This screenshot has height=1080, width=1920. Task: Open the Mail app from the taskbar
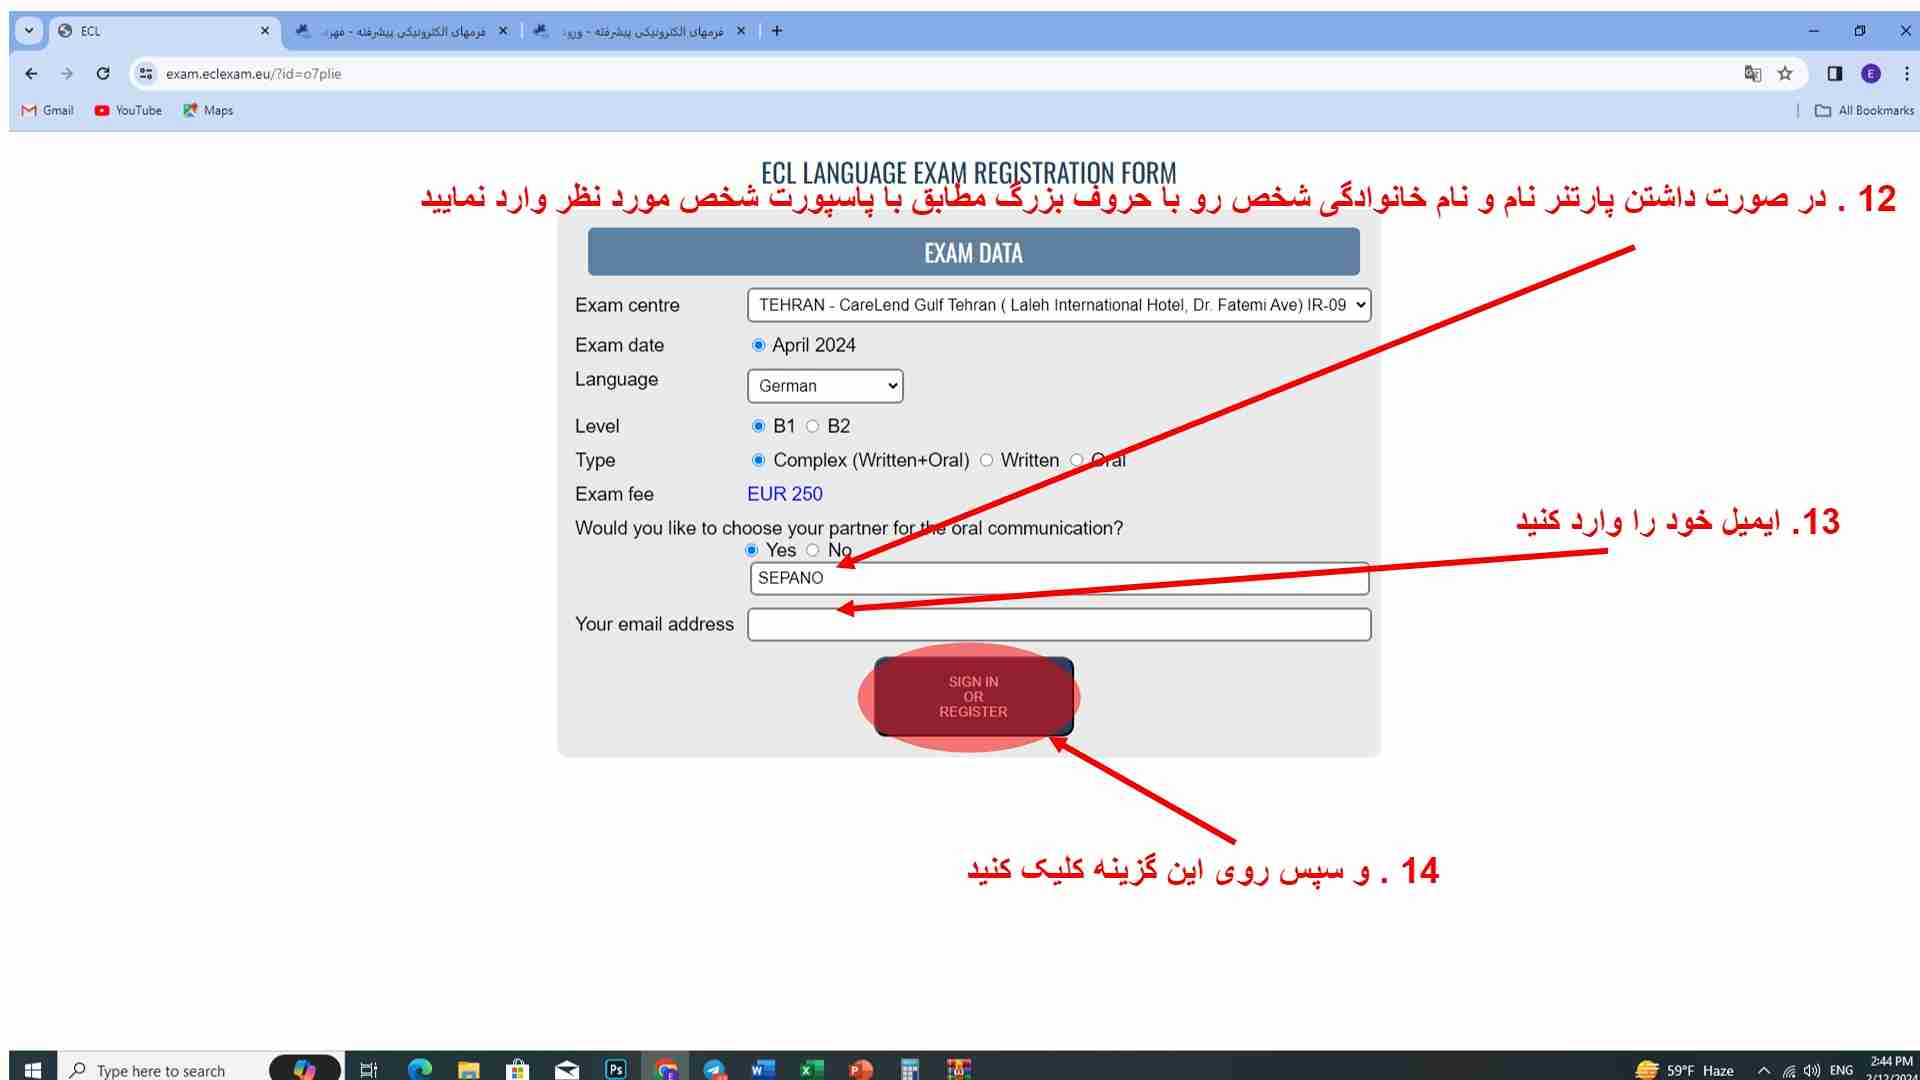click(567, 1068)
